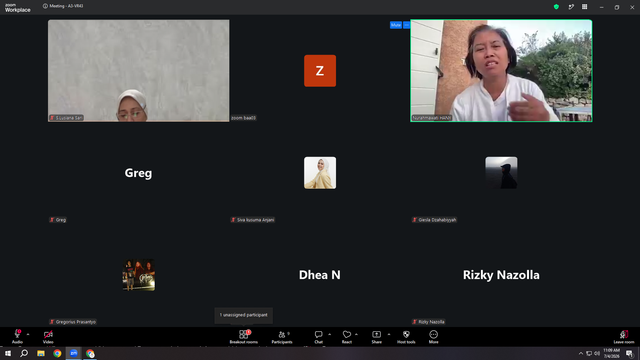Image resolution: width=640 pixels, height=360 pixels.
Task: Click the Leave room button
Action: [624, 336]
